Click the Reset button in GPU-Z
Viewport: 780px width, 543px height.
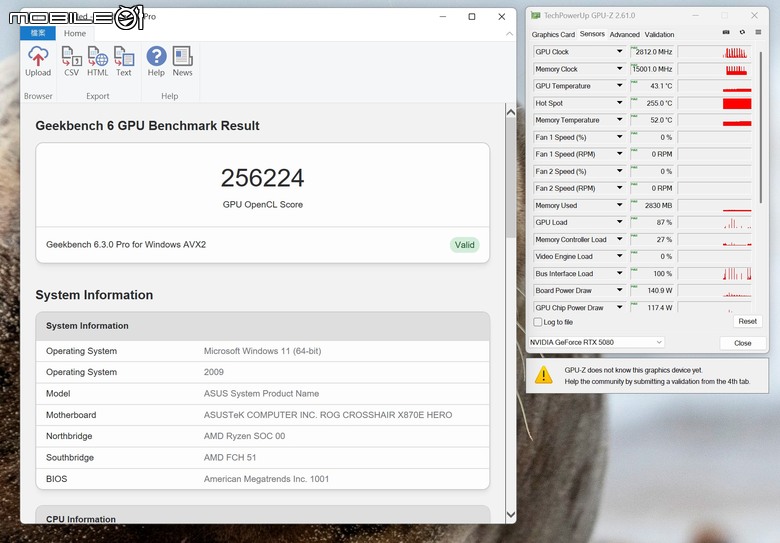[x=747, y=321]
